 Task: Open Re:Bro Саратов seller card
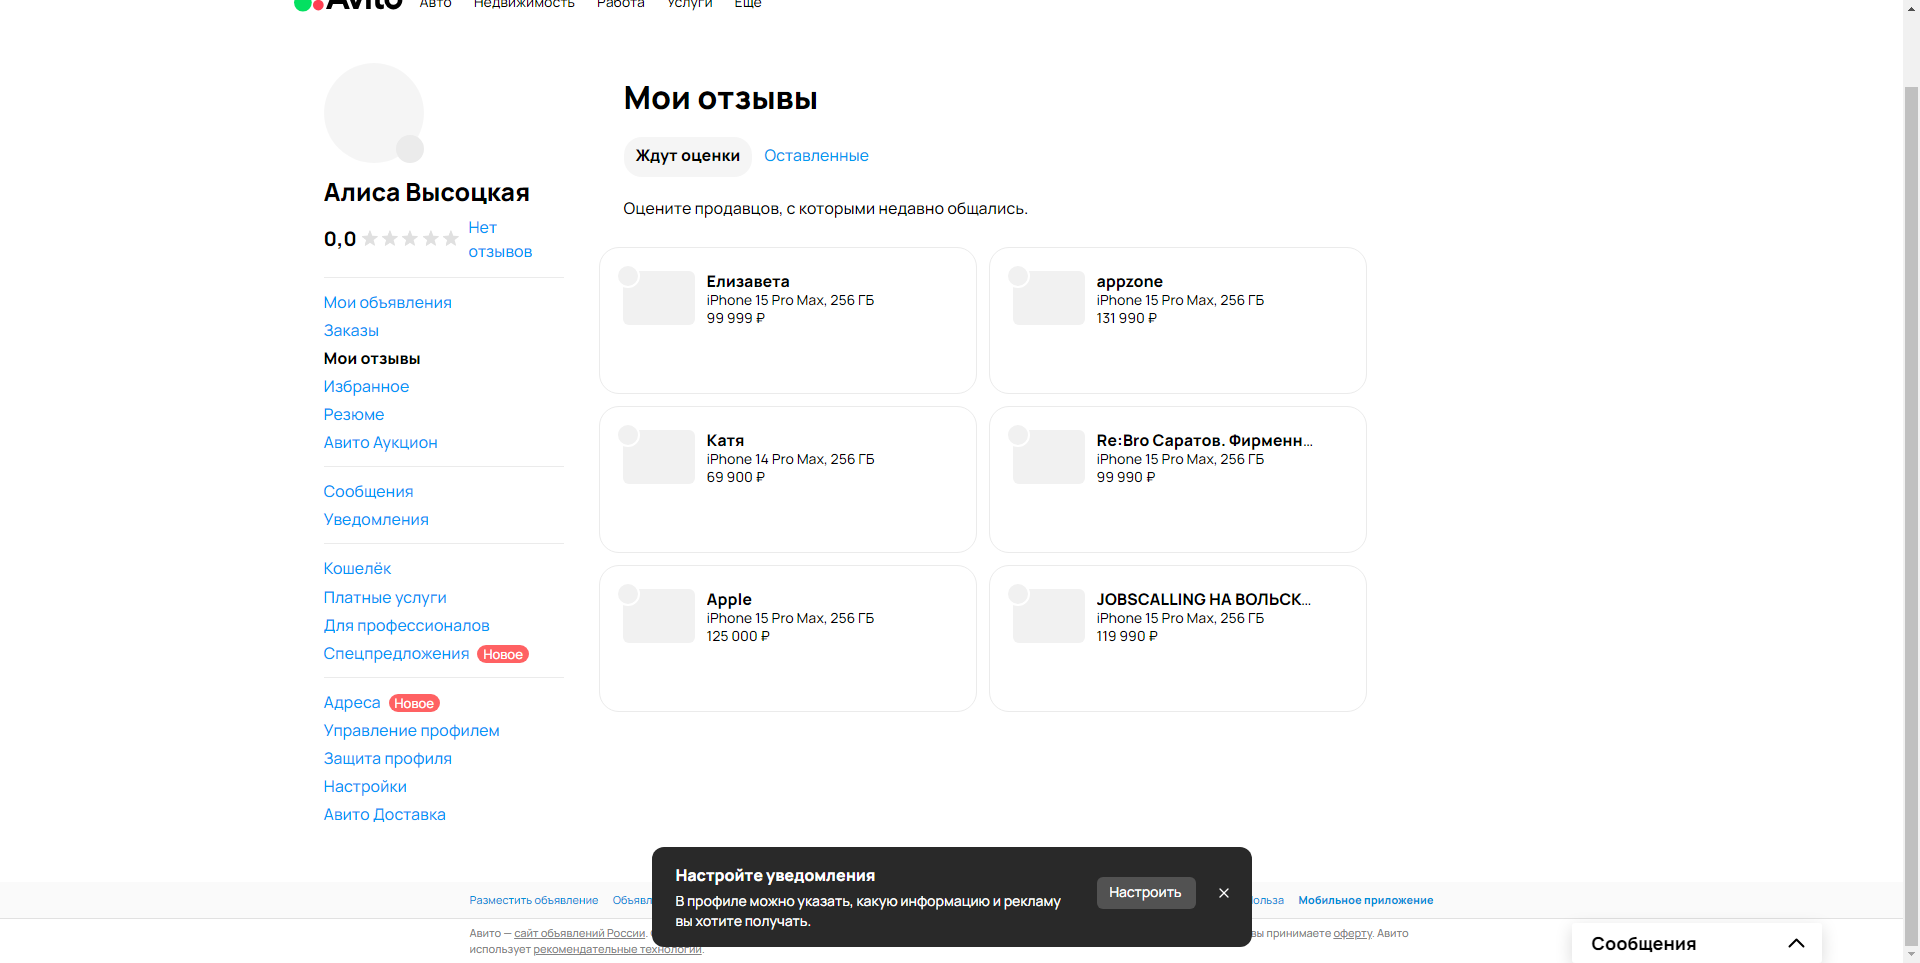[1178, 479]
